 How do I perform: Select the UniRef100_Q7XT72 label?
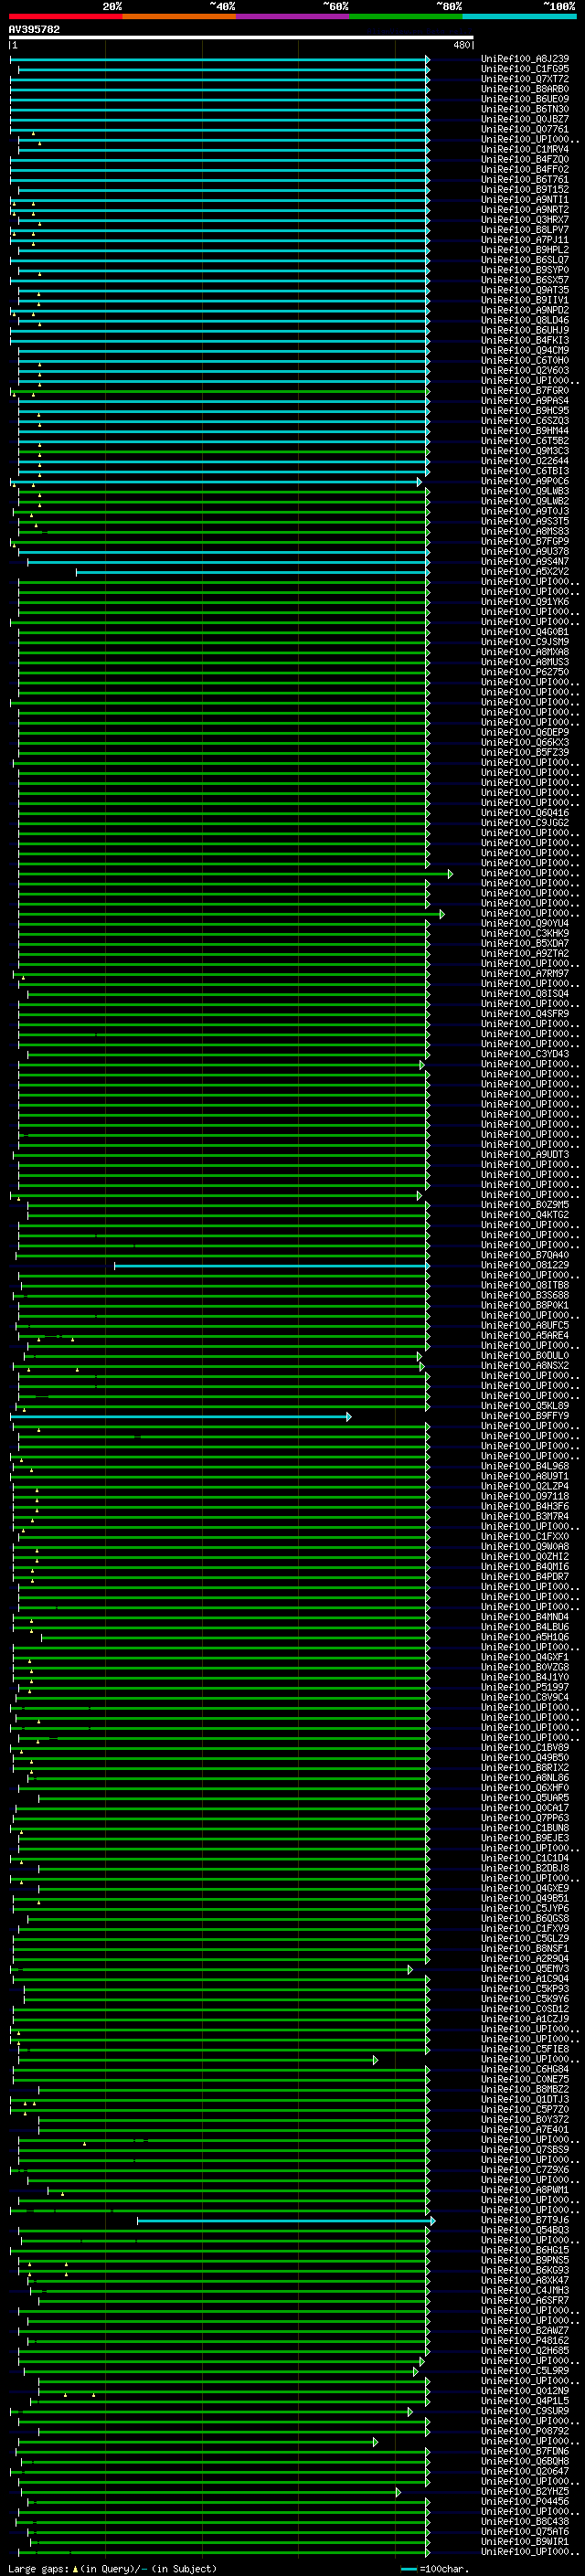click(525, 79)
